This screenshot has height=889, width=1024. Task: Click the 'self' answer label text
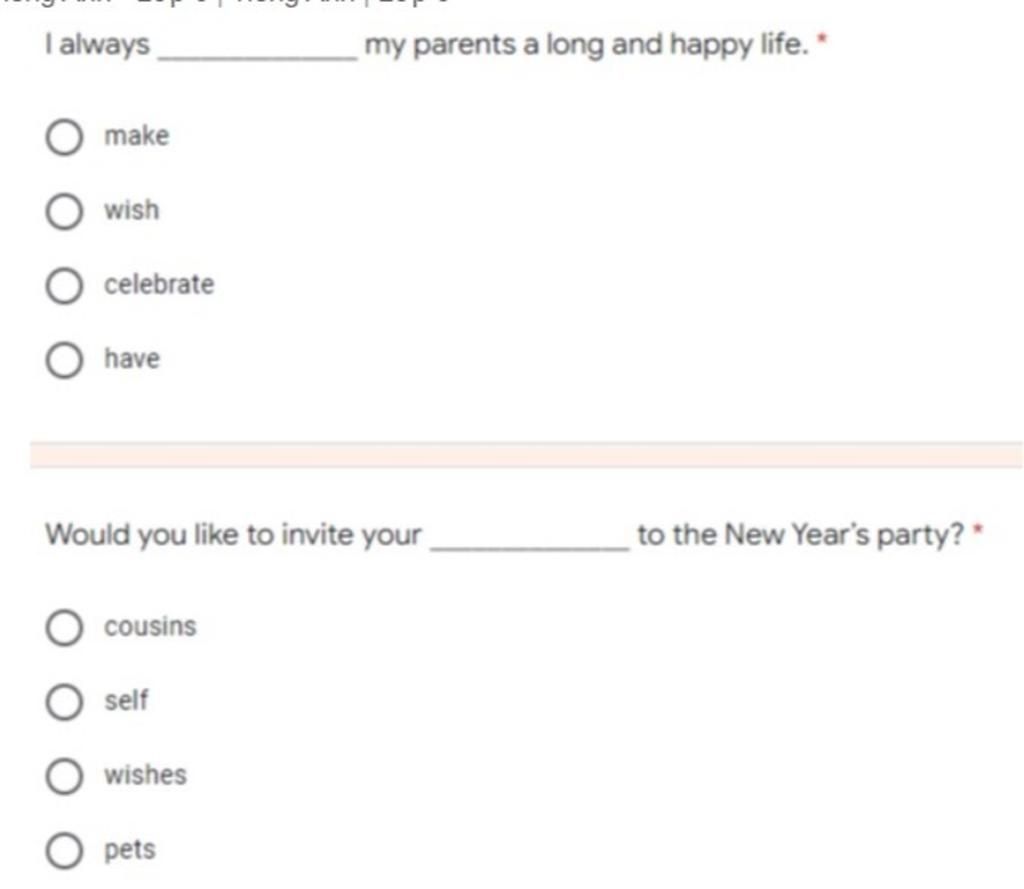[x=126, y=700]
